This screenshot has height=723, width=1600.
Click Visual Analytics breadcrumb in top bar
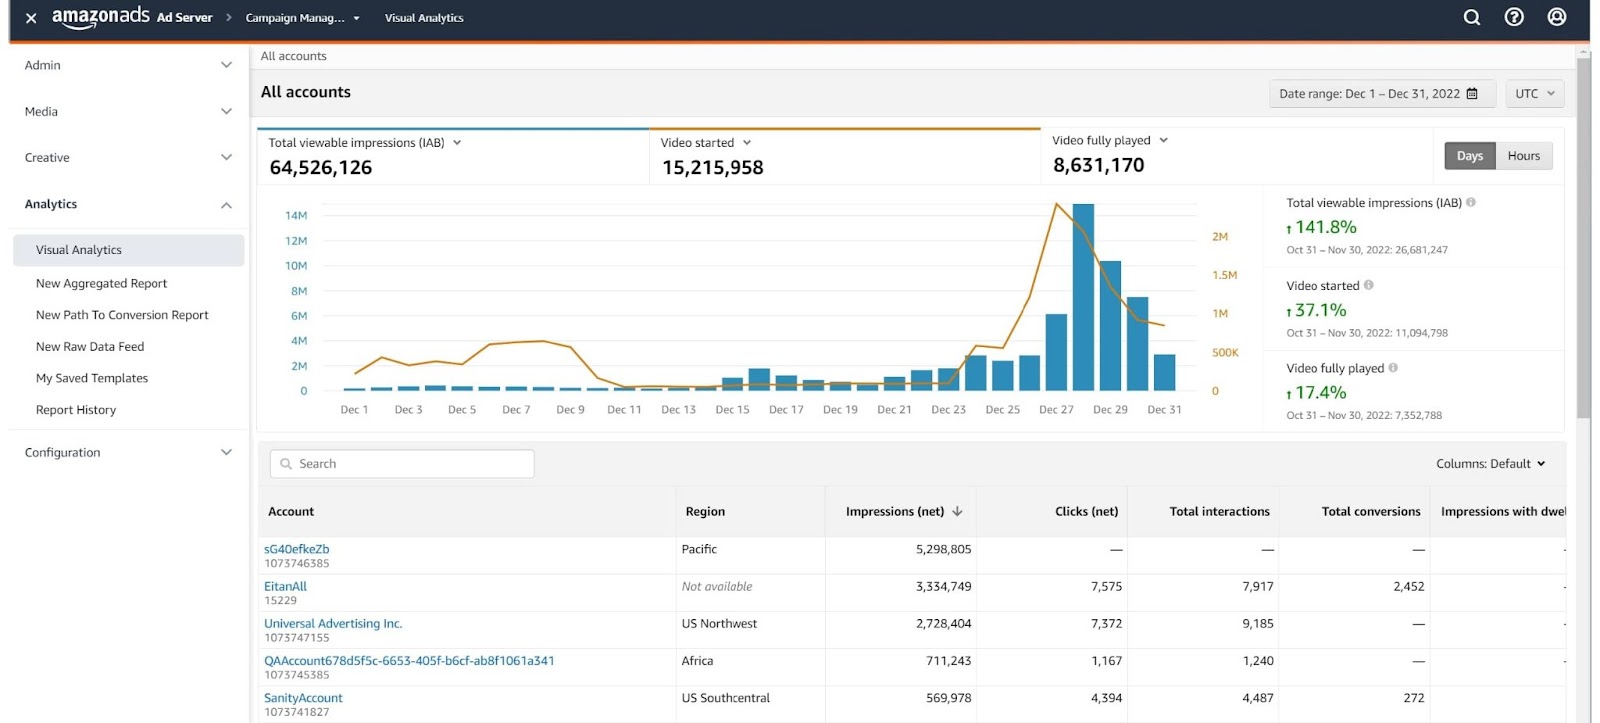pos(424,18)
